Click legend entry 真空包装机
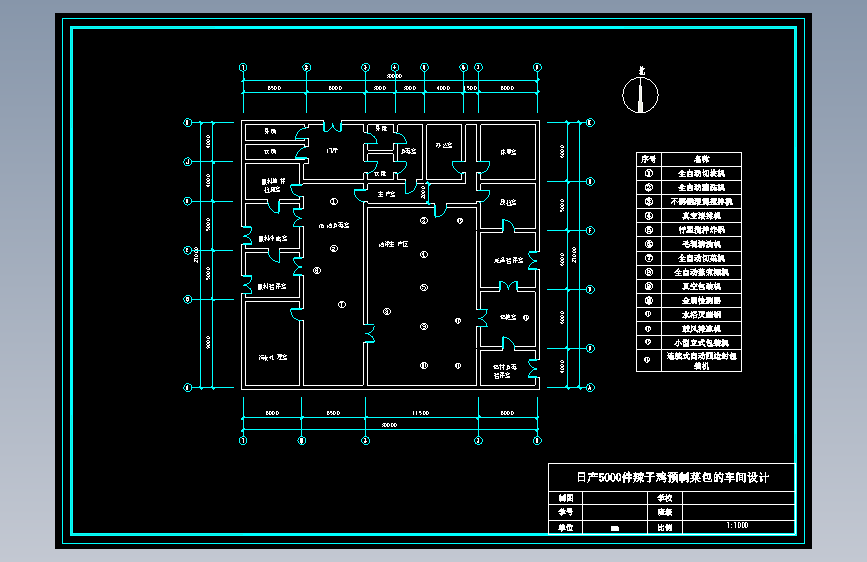The width and height of the screenshot is (867, 562). click(701, 287)
